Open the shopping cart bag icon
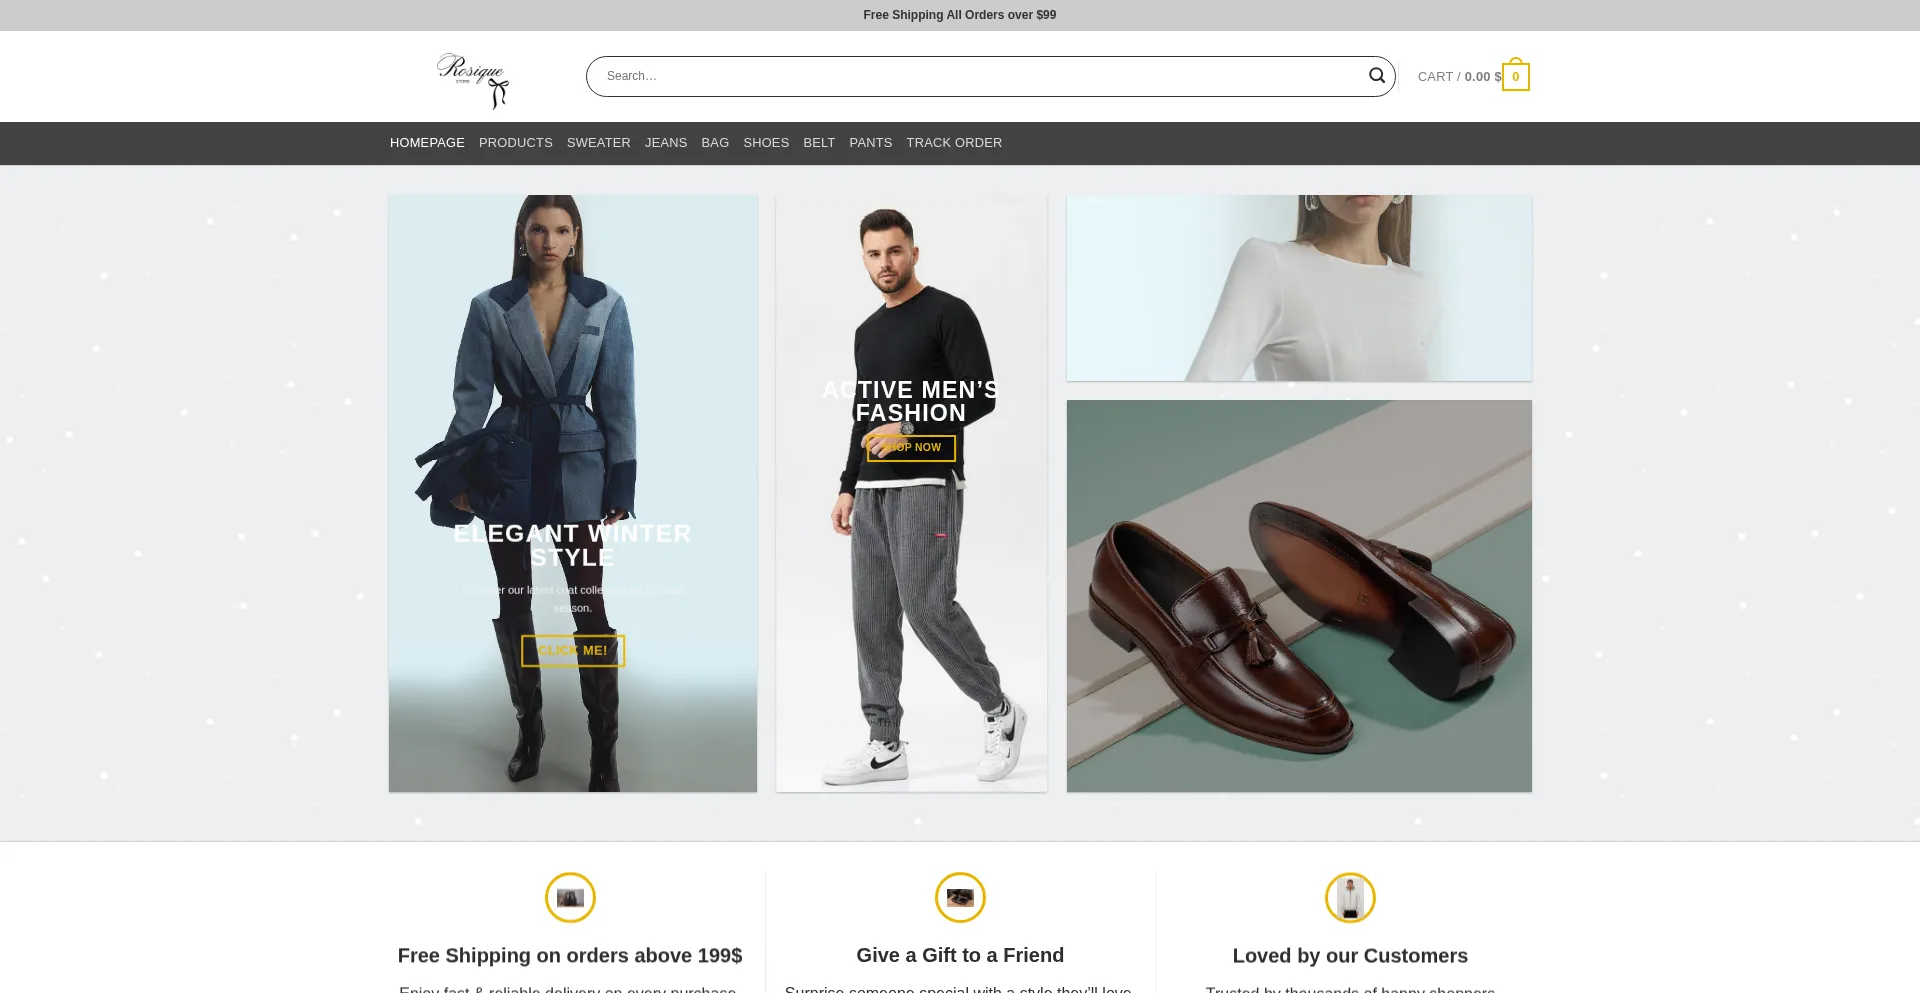1920x993 pixels. point(1515,77)
